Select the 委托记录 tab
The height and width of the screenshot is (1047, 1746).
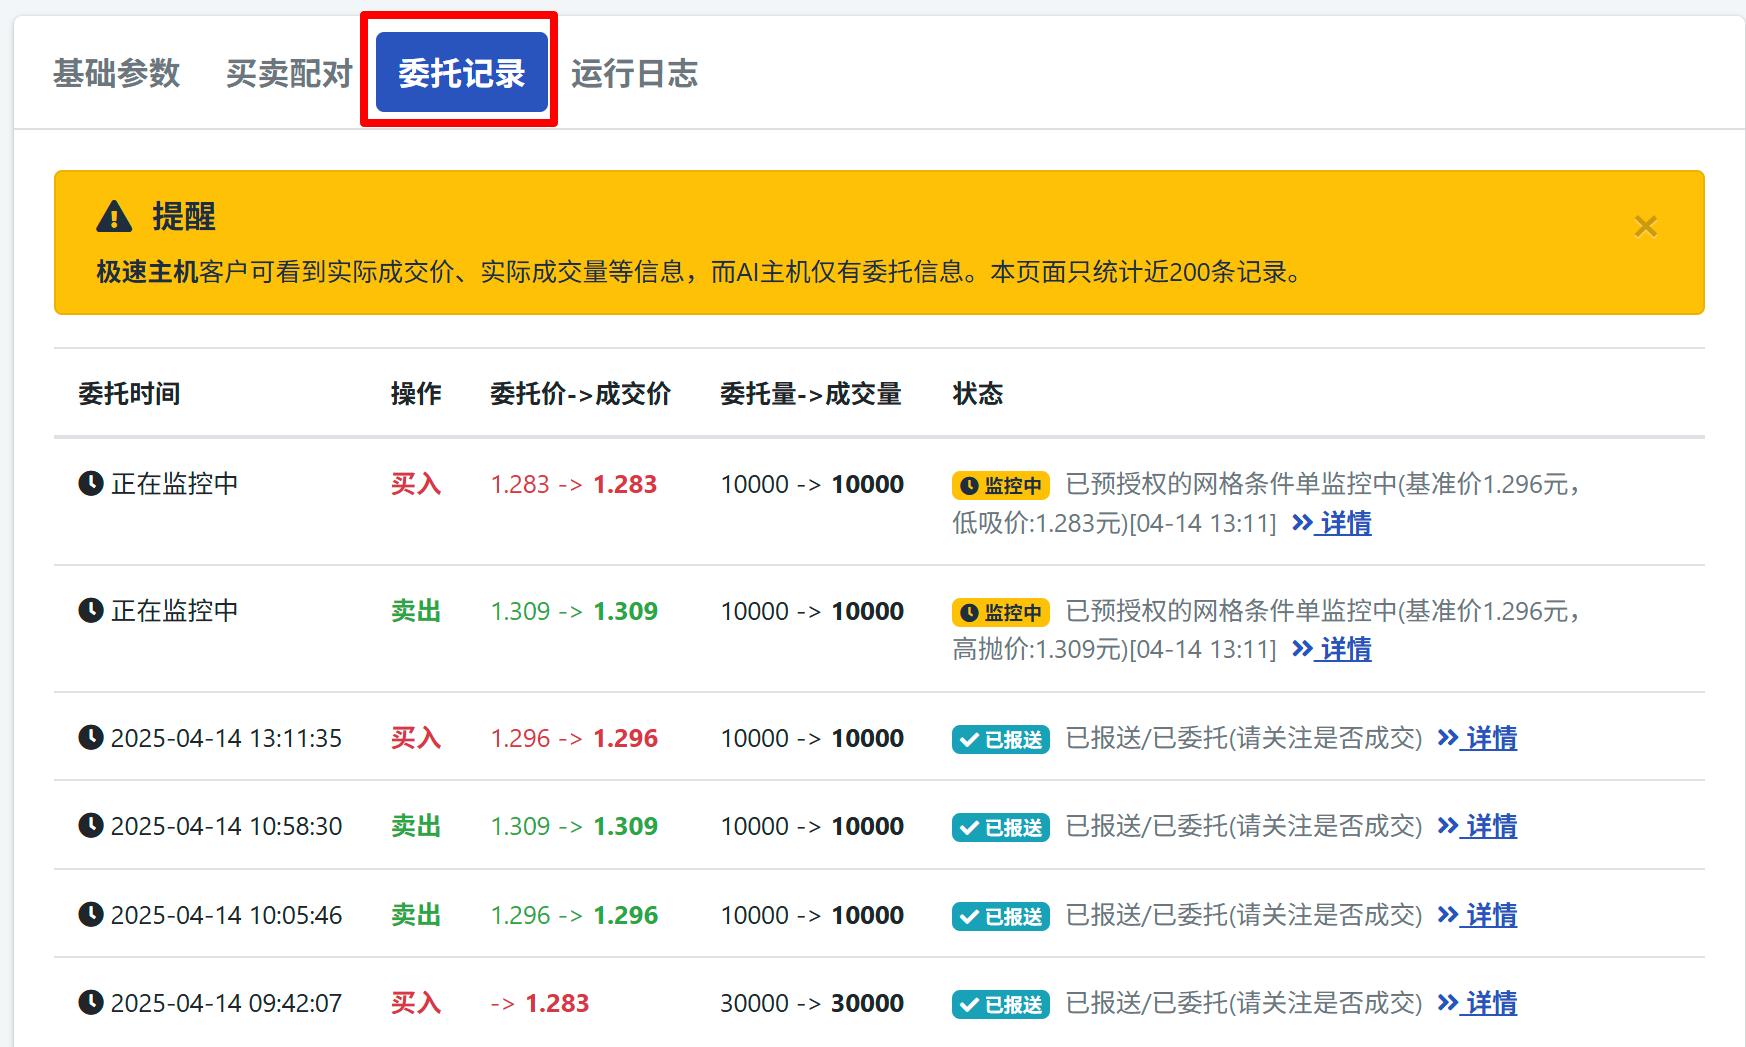pyautogui.click(x=461, y=73)
